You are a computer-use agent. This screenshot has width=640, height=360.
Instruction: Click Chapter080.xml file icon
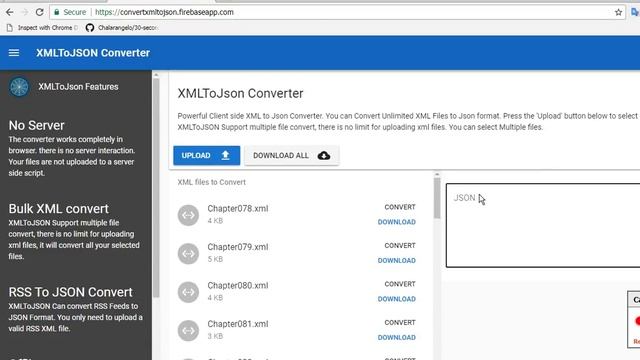coord(188,292)
